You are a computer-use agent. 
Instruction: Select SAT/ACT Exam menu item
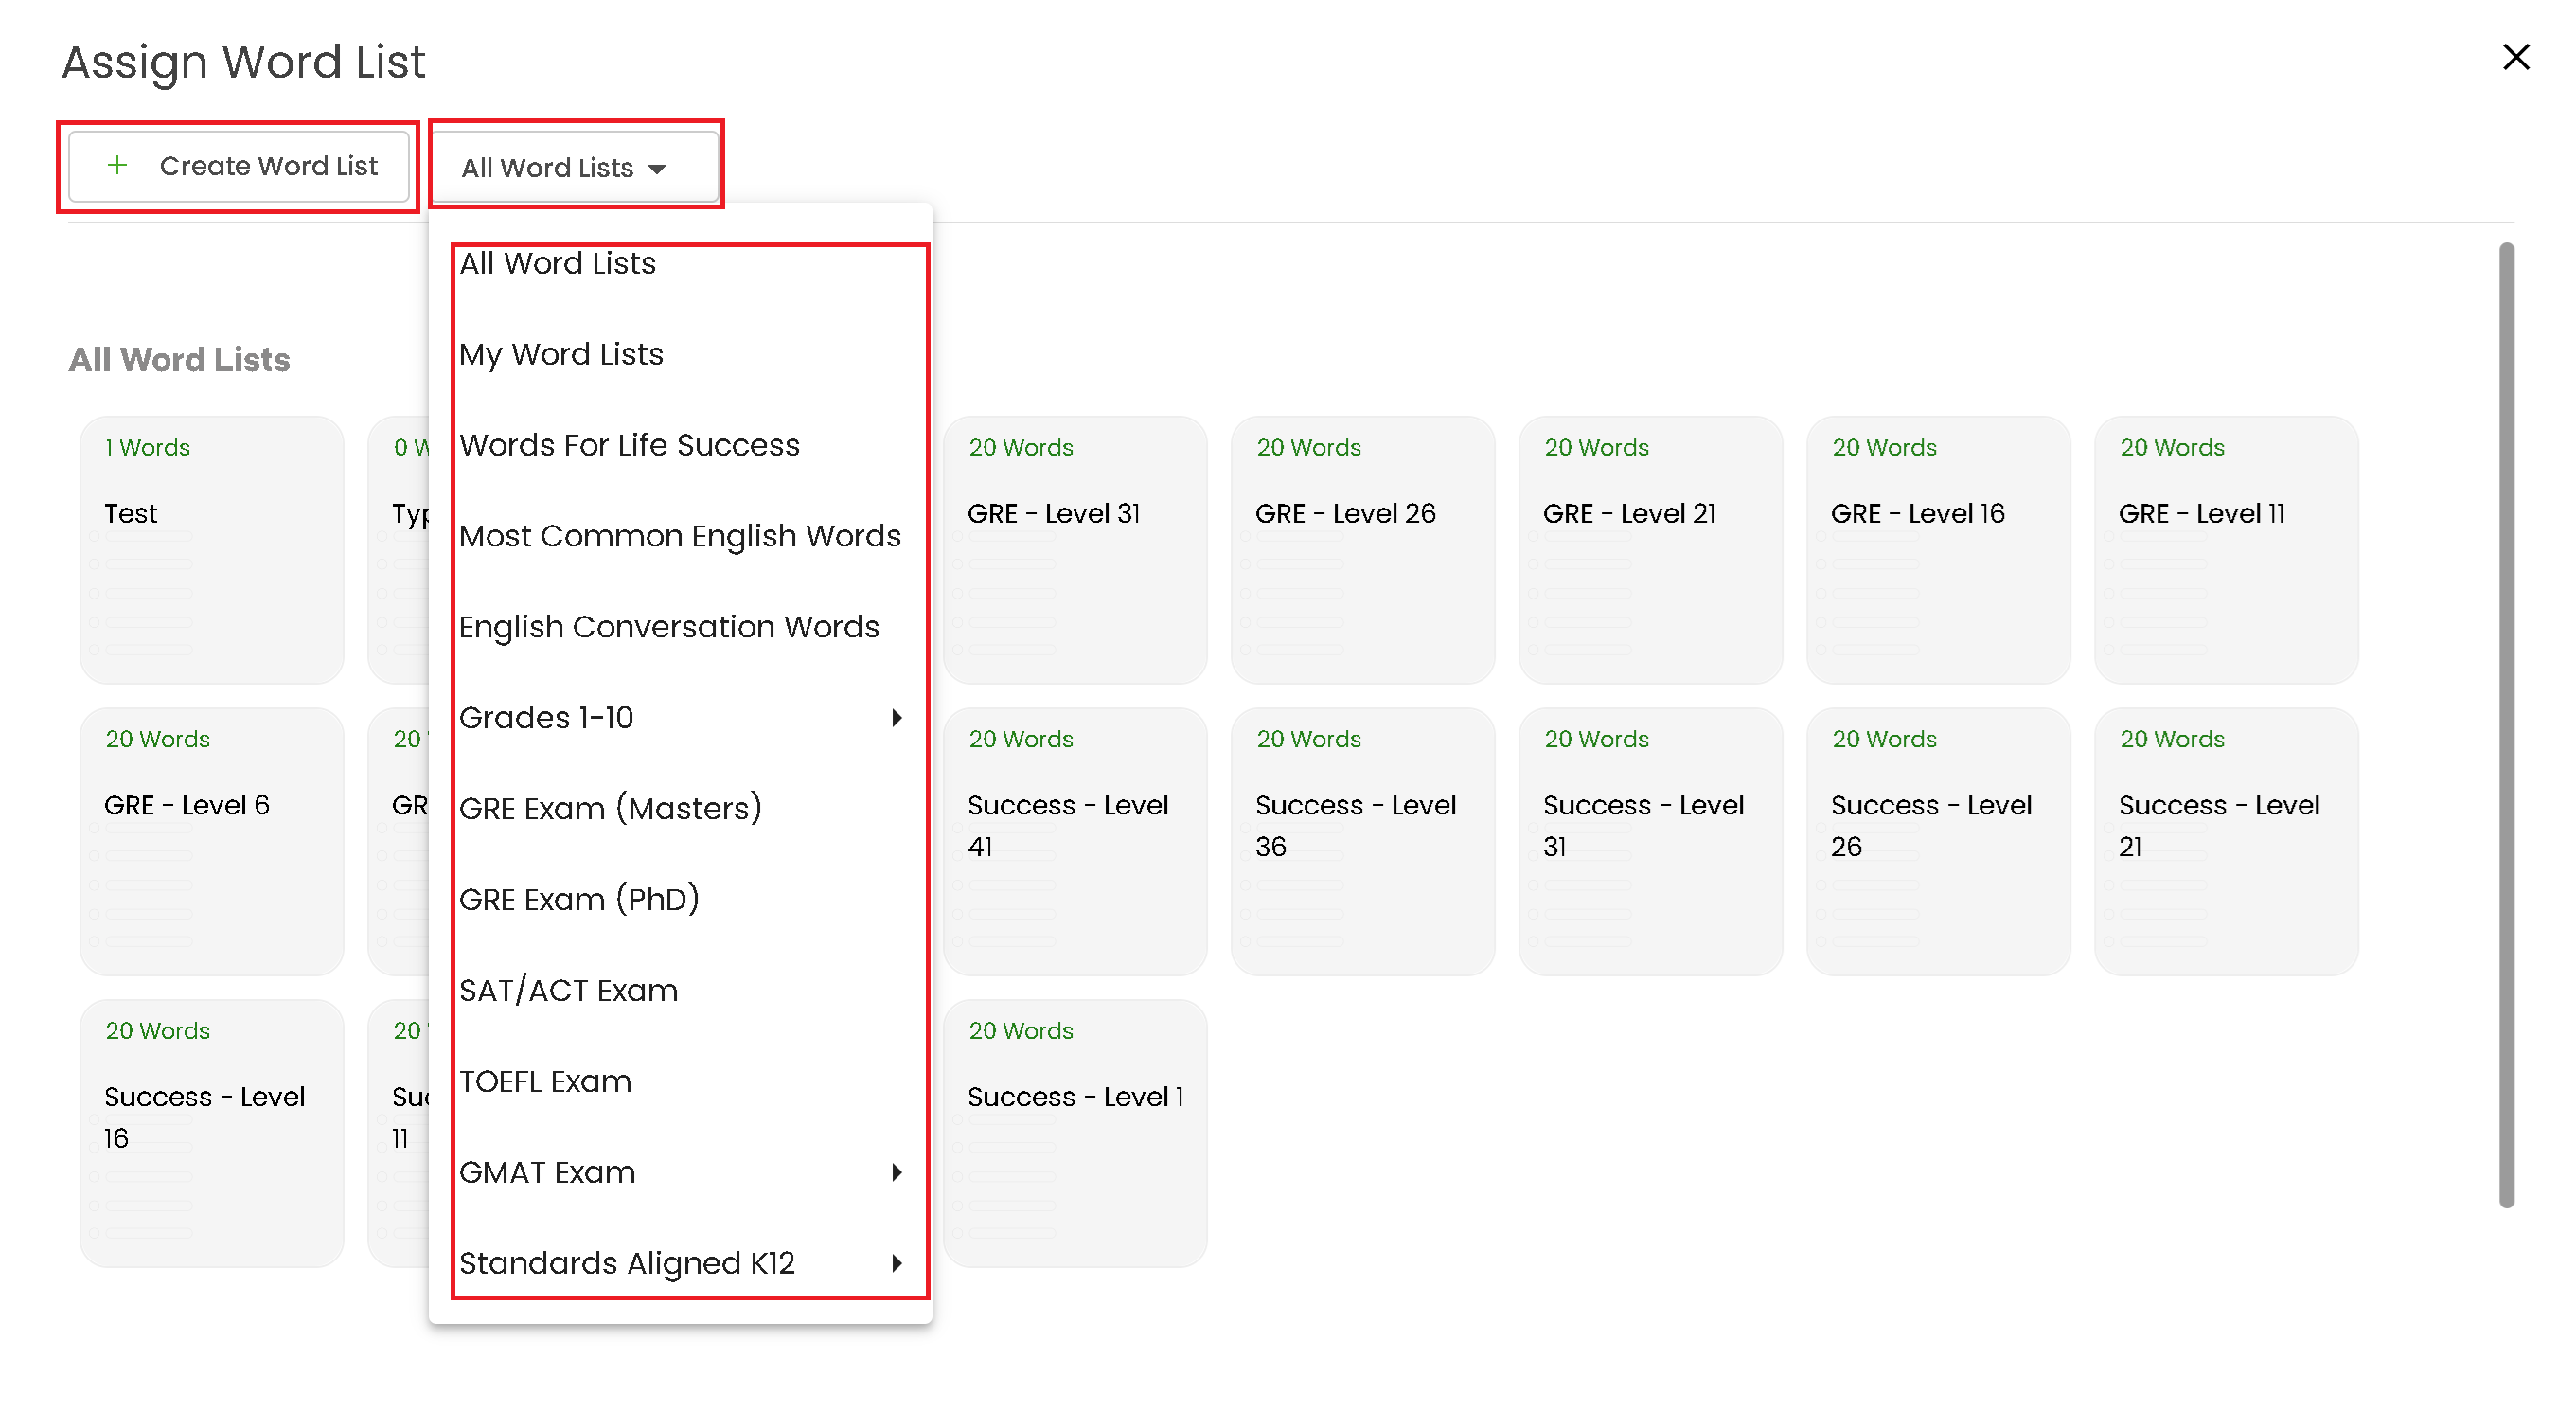568,990
